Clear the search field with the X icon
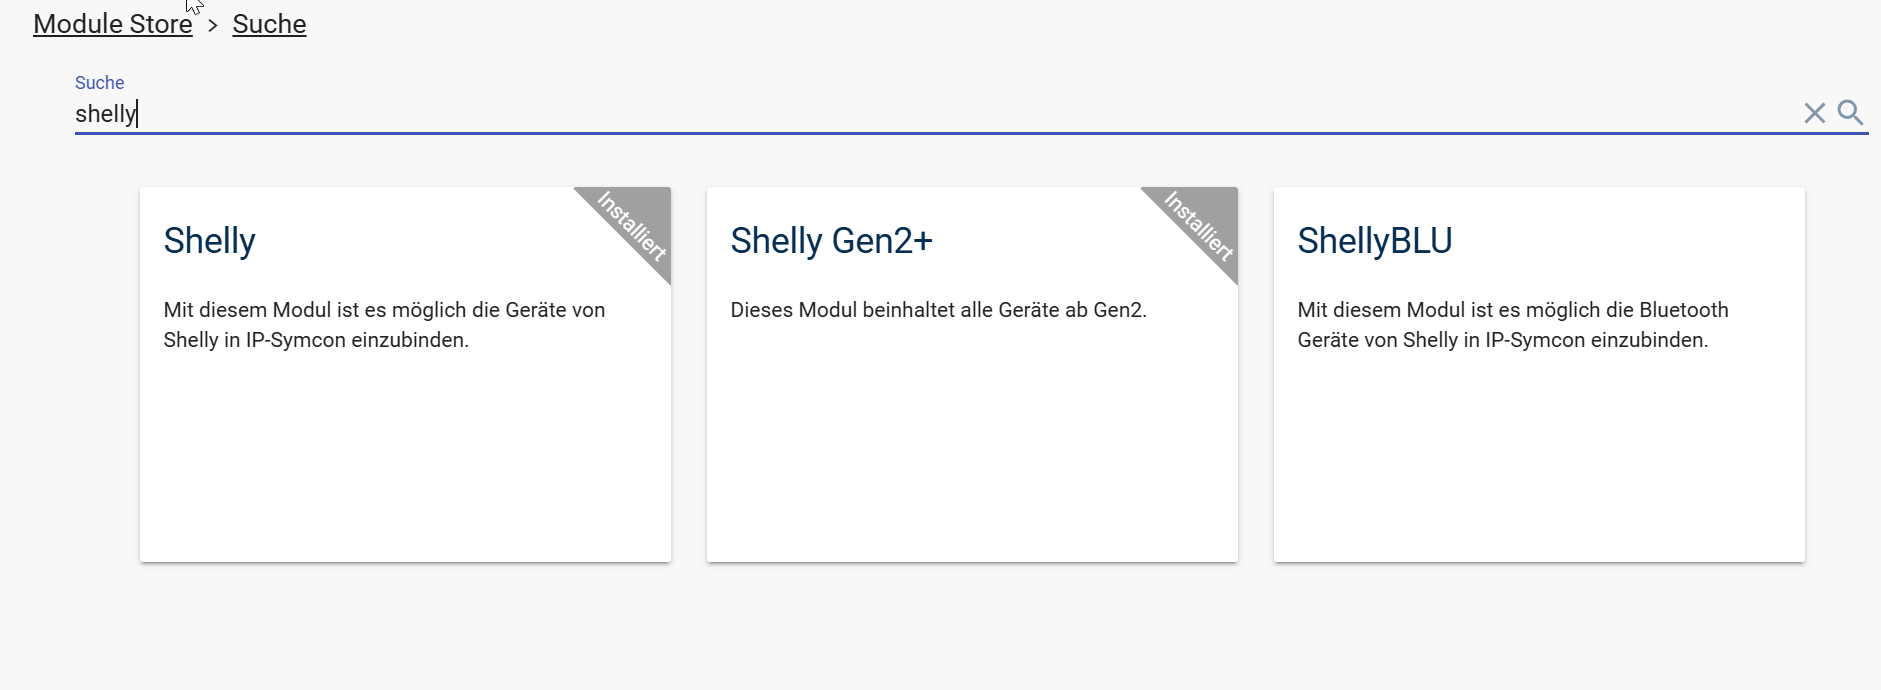The width and height of the screenshot is (1881, 690). pos(1814,113)
